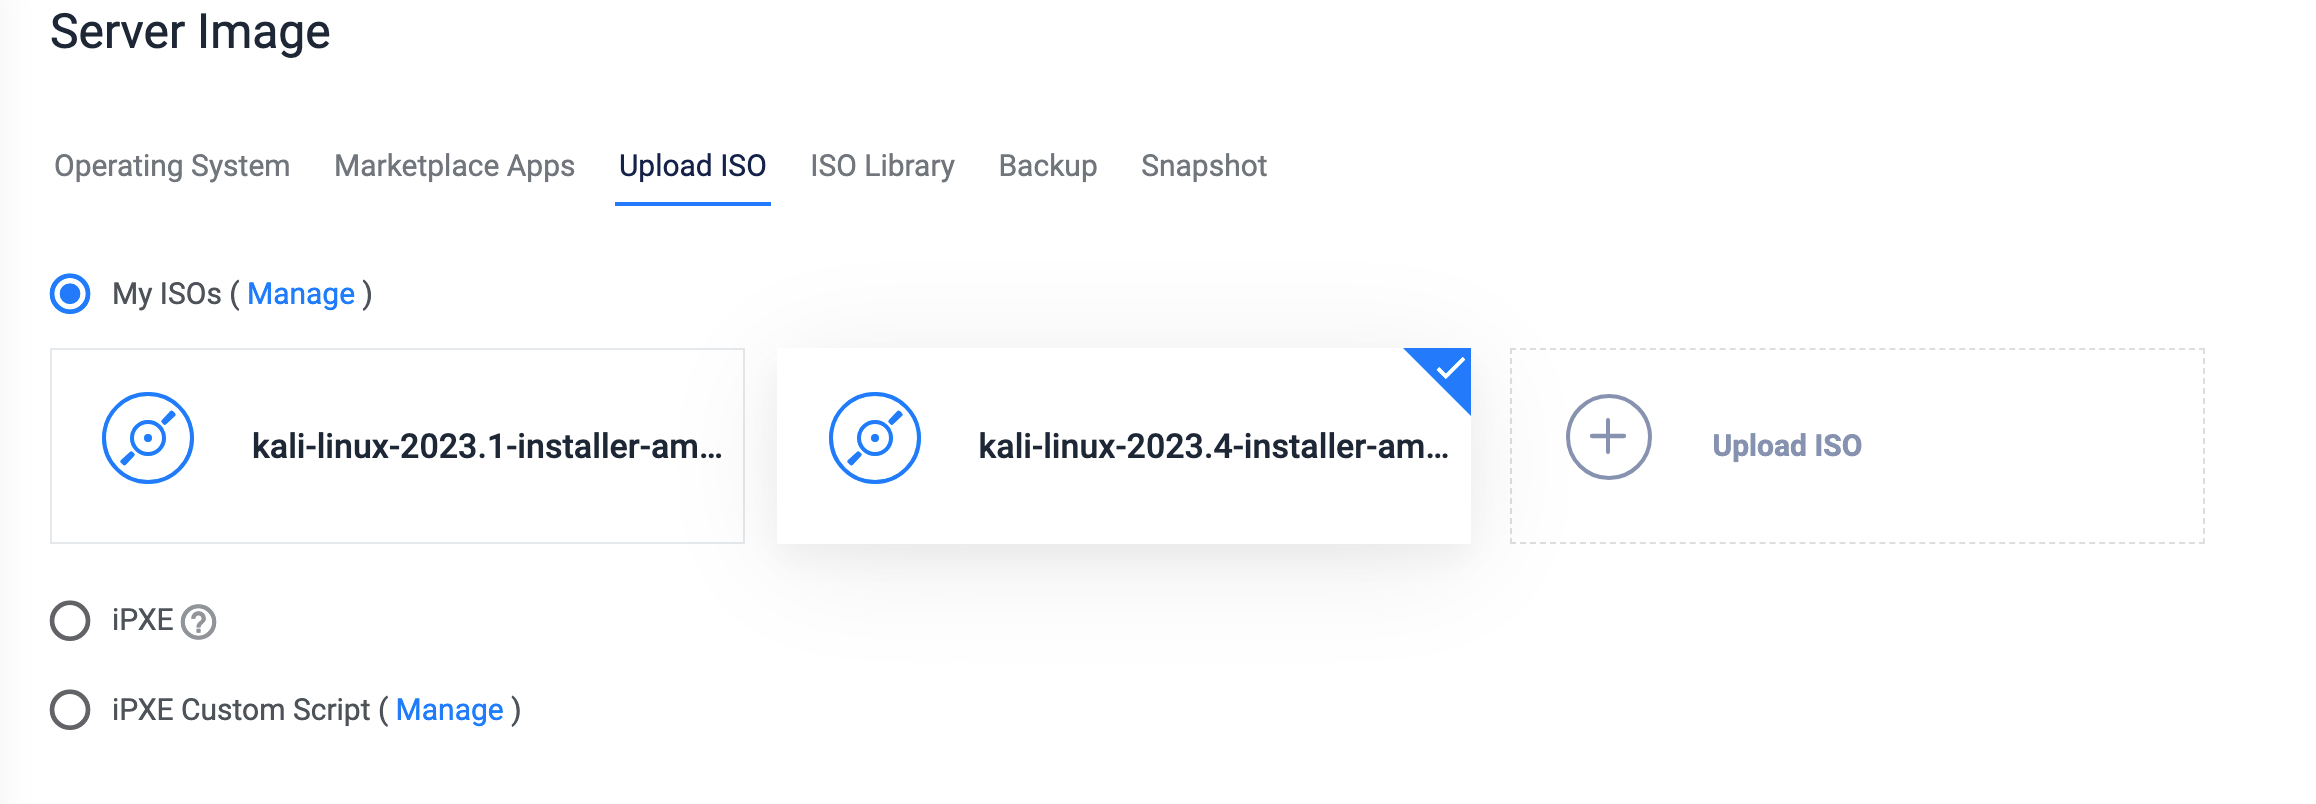Click Manage link next to My ISOs
The width and height of the screenshot is (2316, 804).
click(301, 294)
